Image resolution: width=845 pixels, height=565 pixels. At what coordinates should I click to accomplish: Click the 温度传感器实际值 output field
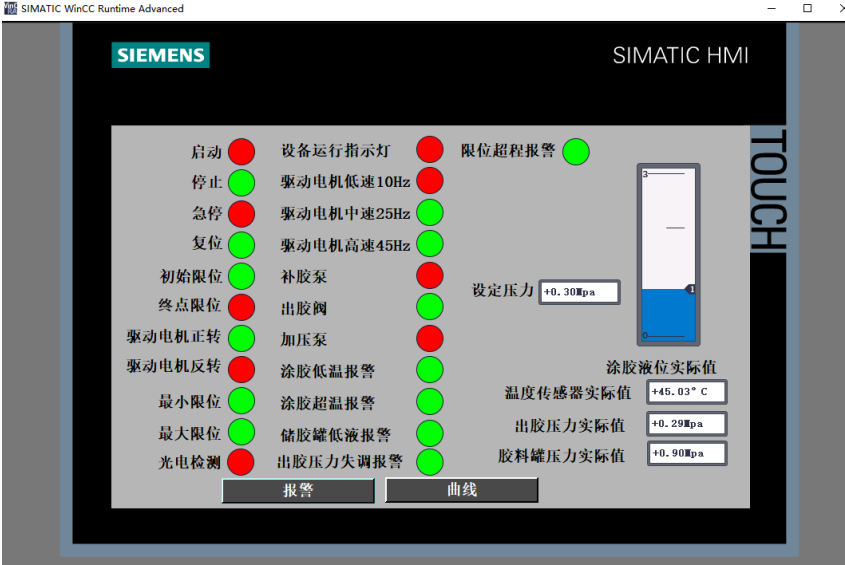[x=687, y=392]
